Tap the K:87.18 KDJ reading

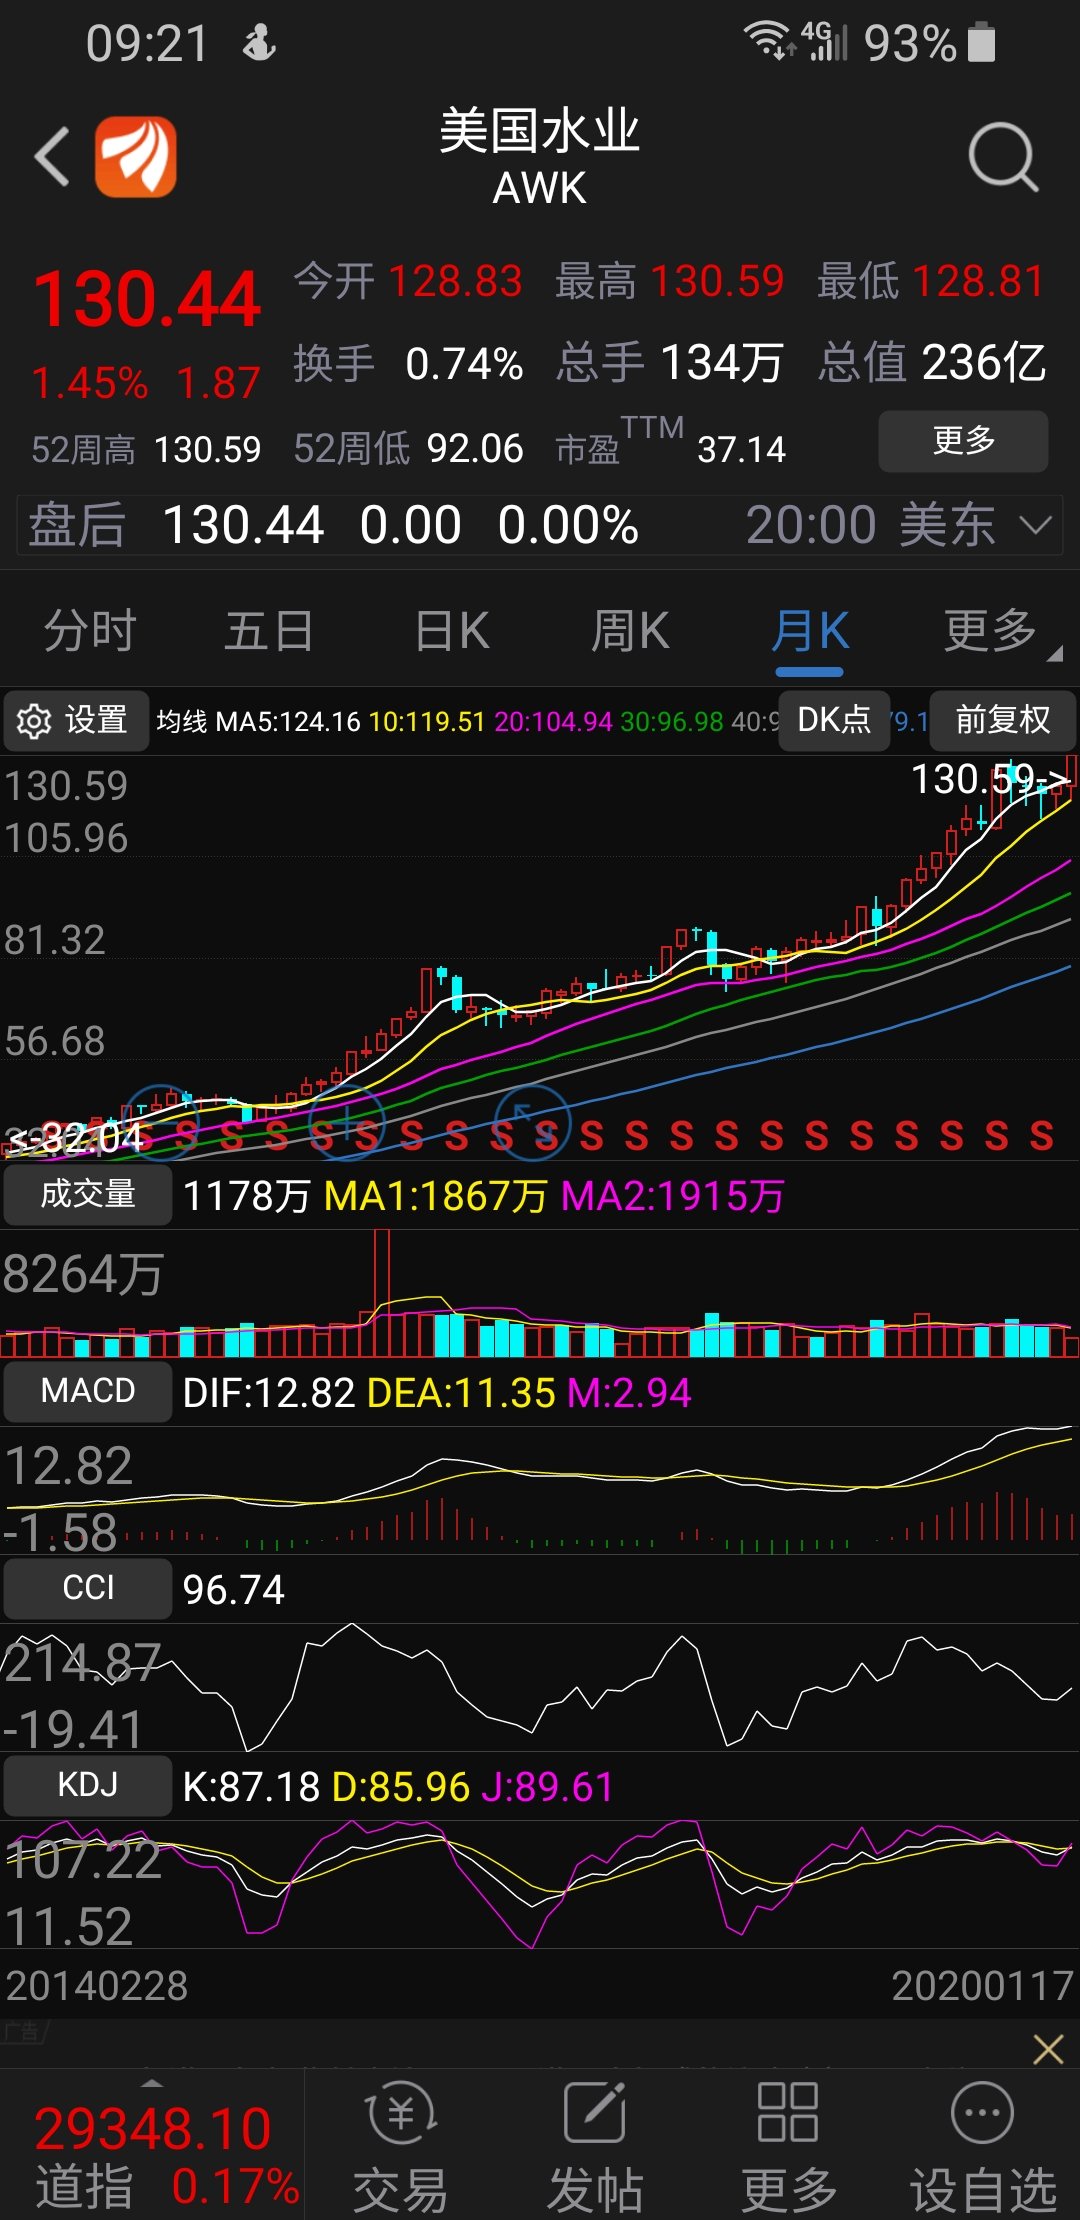tap(251, 1786)
